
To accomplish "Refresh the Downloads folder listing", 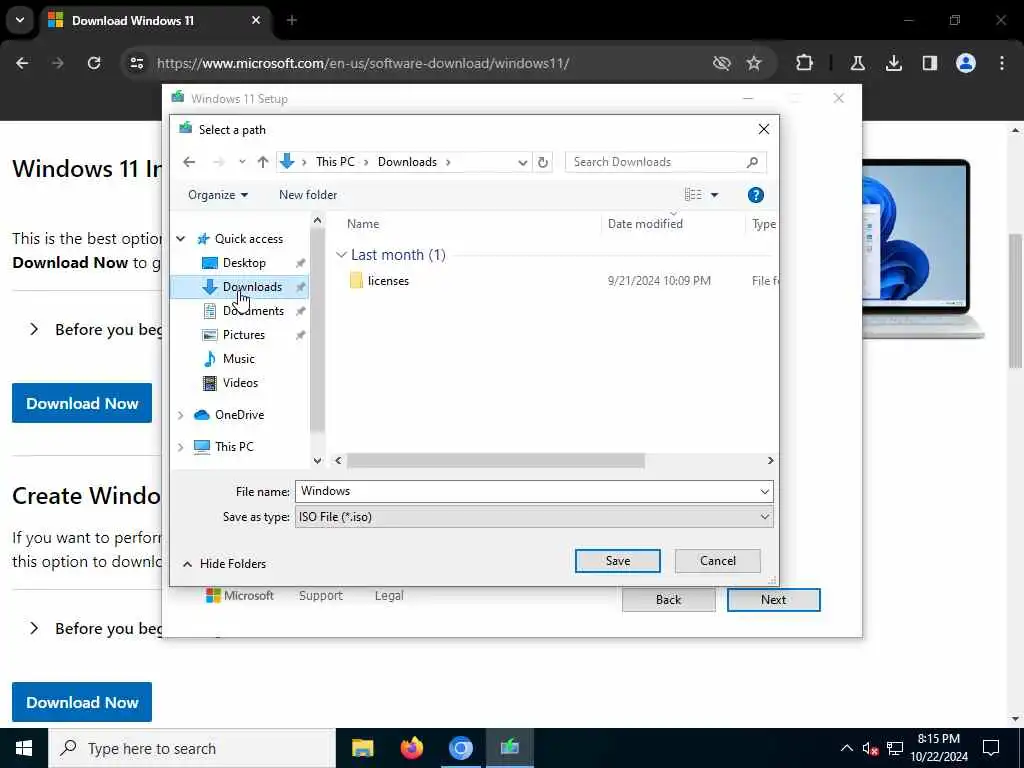I will tap(543, 162).
